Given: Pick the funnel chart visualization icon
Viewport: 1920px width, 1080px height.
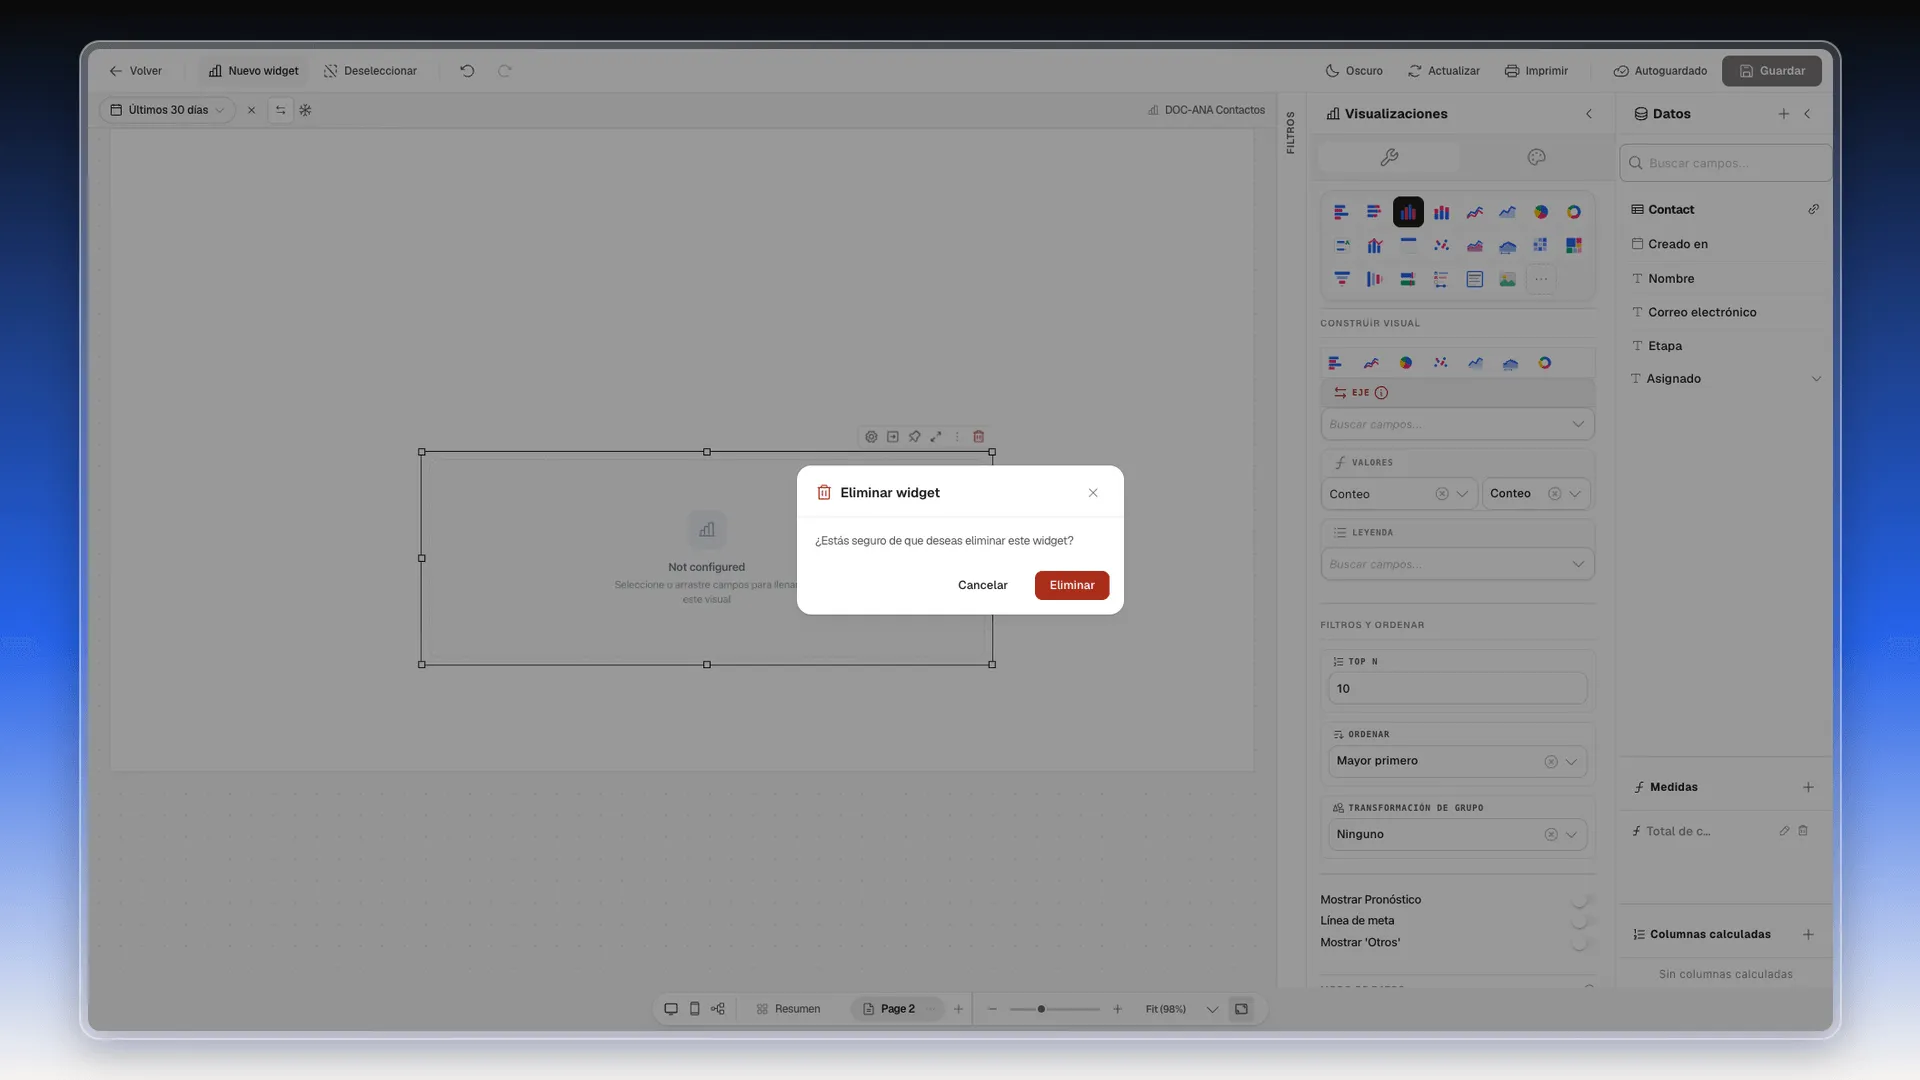Looking at the screenshot, I should (1341, 279).
